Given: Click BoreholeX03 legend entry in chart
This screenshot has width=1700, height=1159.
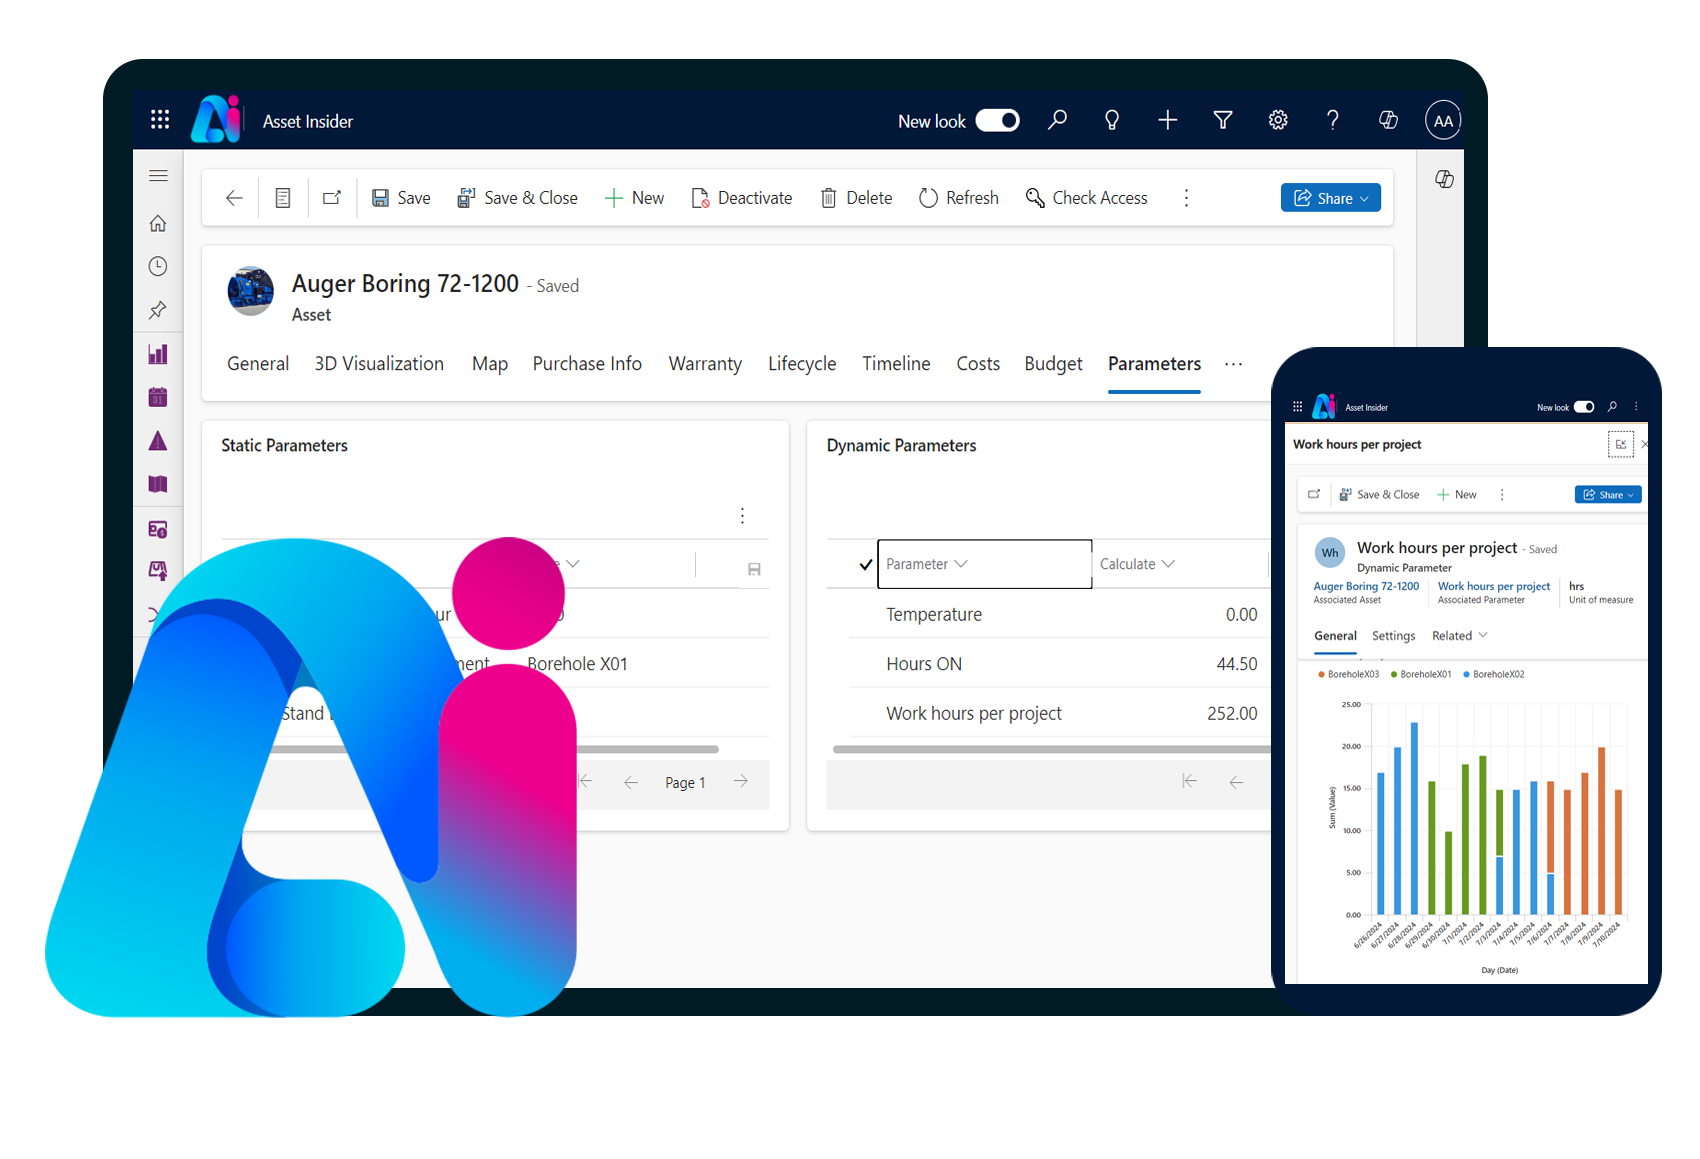Looking at the screenshot, I should (1349, 675).
